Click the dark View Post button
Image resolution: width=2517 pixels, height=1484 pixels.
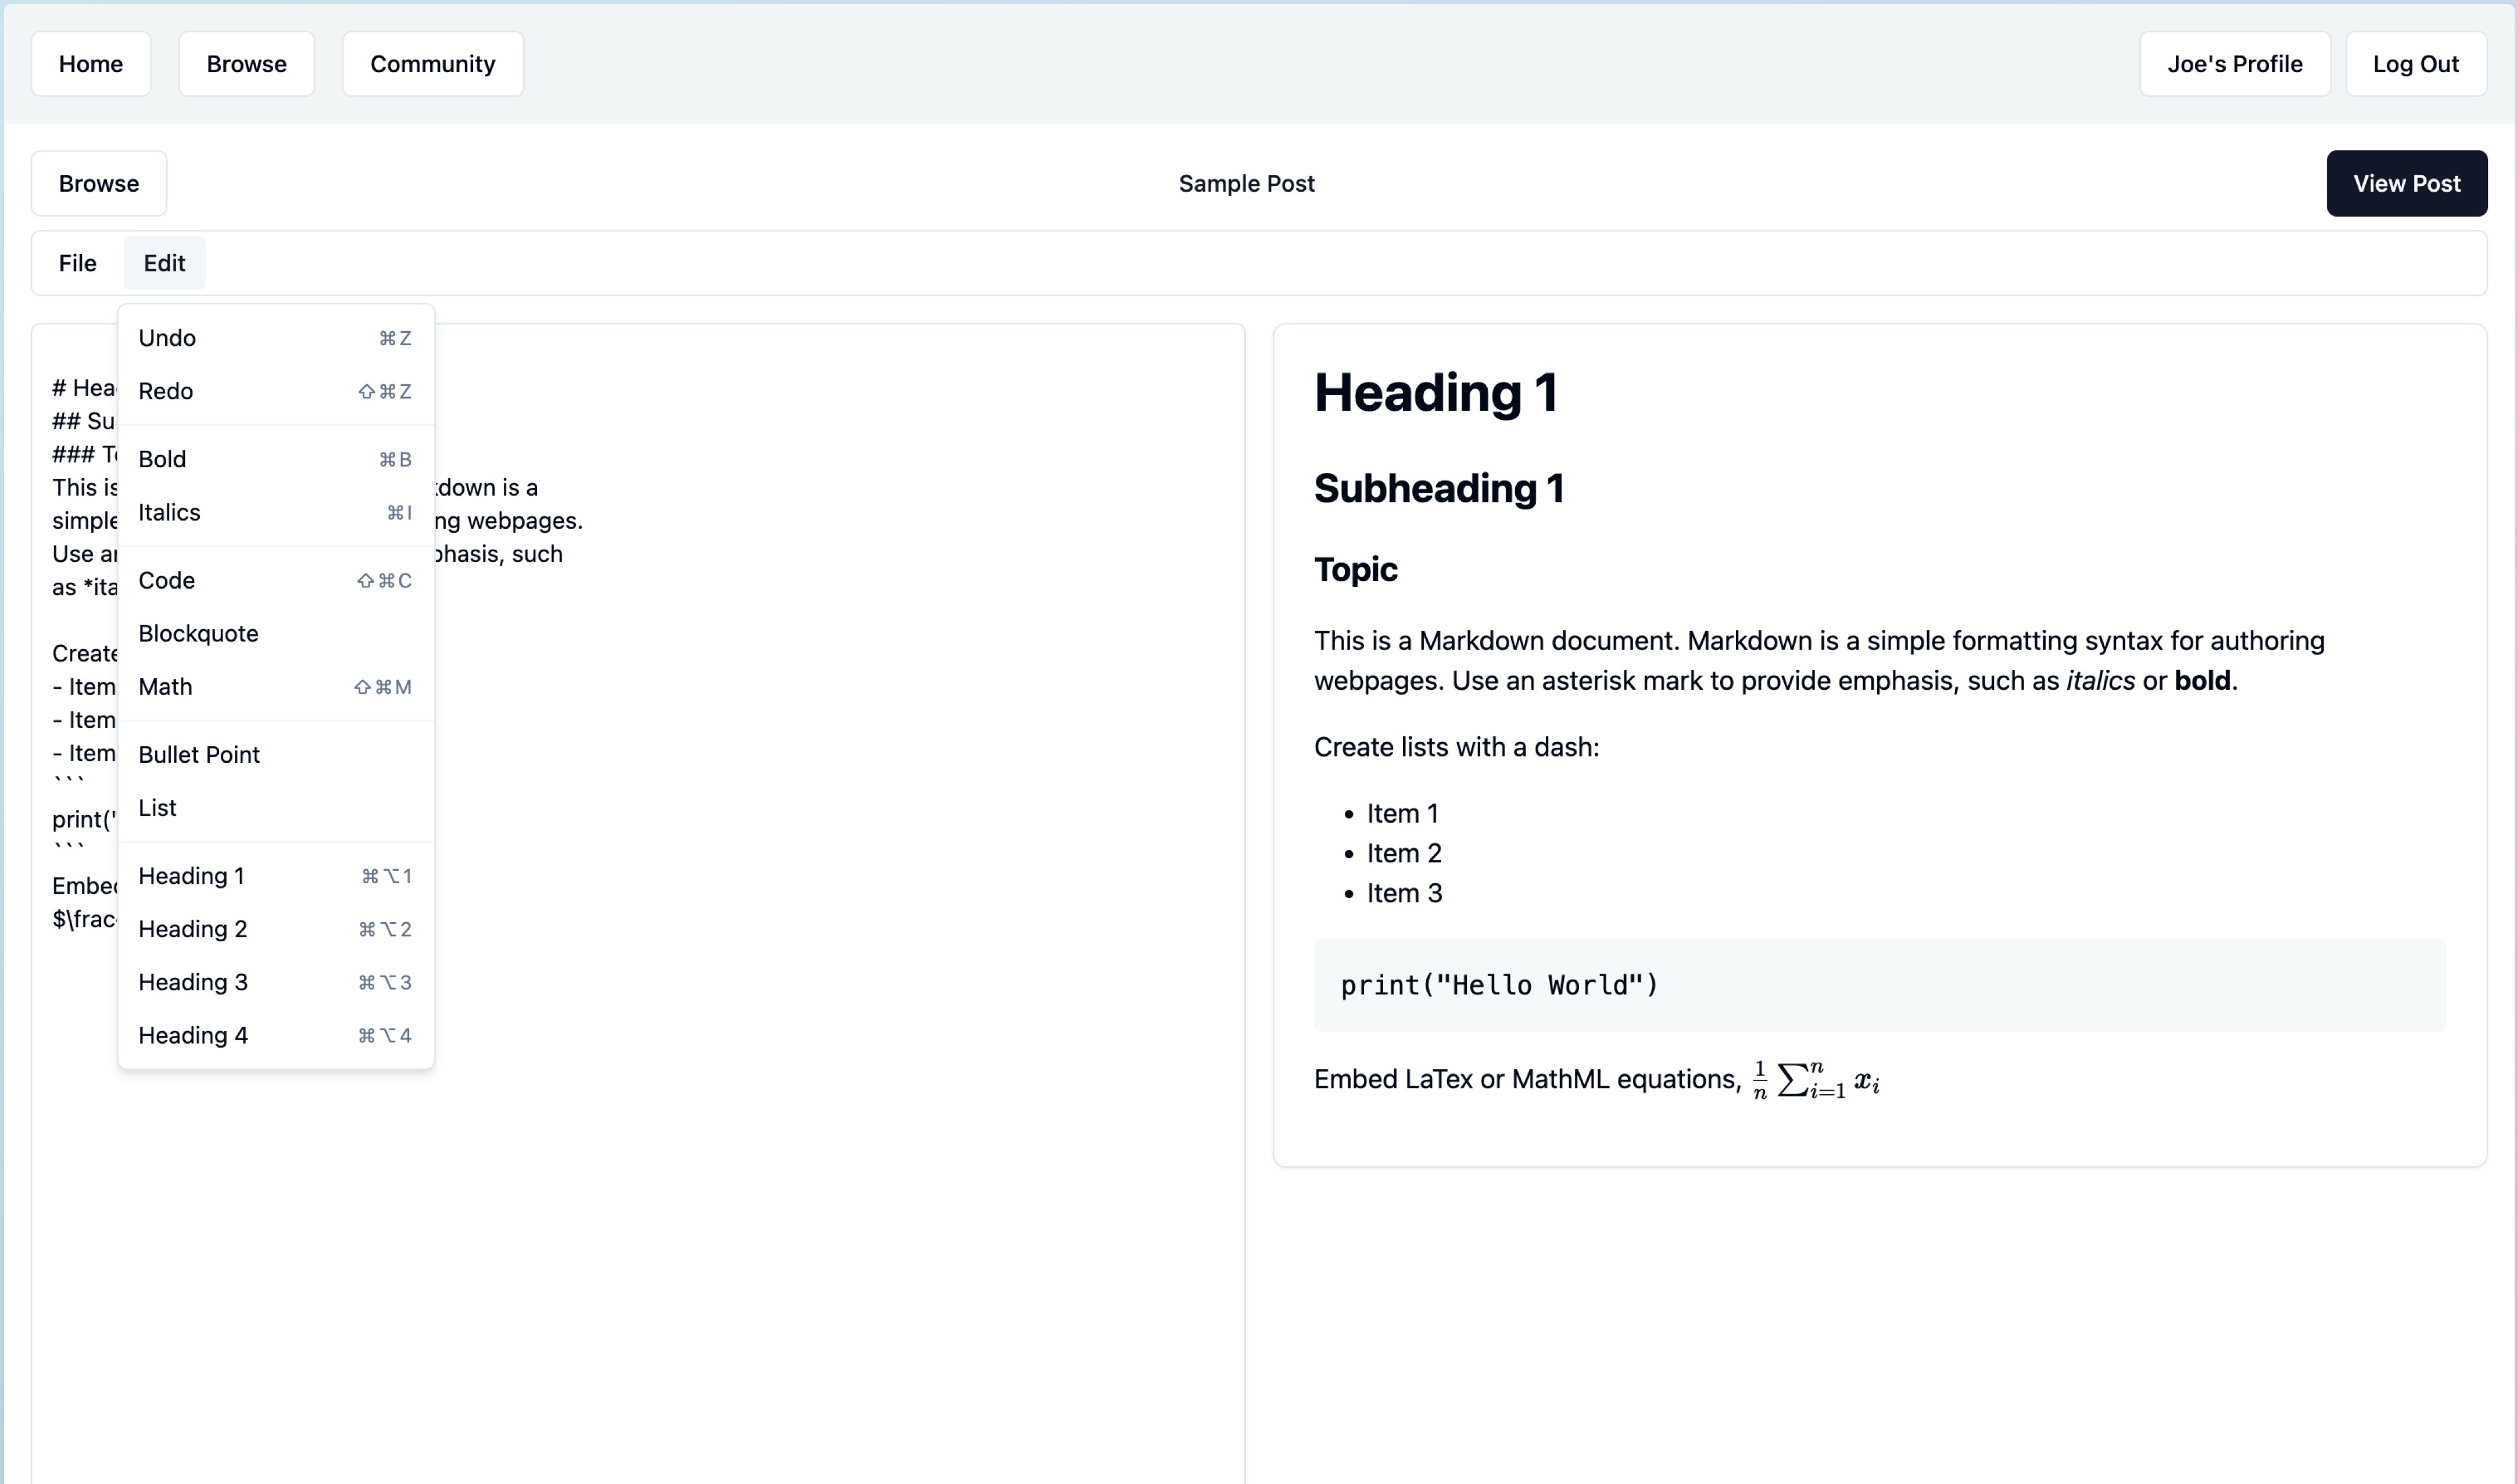point(2406,183)
